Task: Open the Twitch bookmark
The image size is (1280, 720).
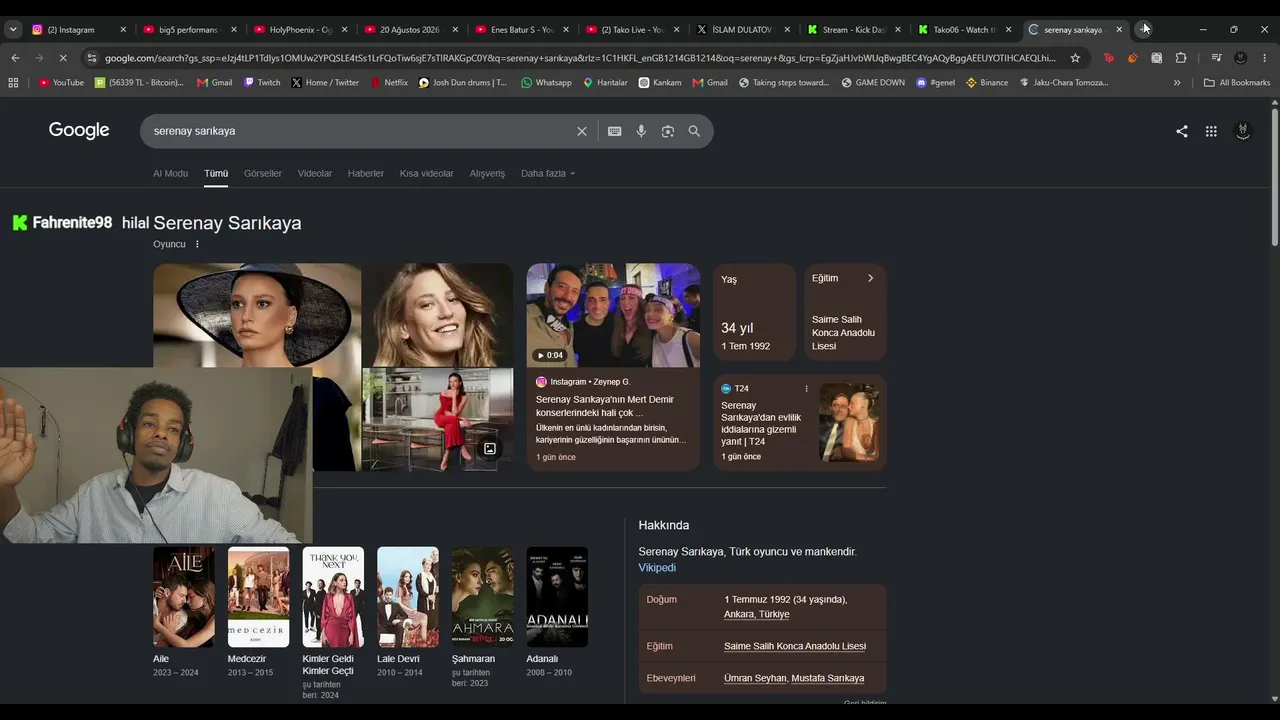Action: click(262, 82)
